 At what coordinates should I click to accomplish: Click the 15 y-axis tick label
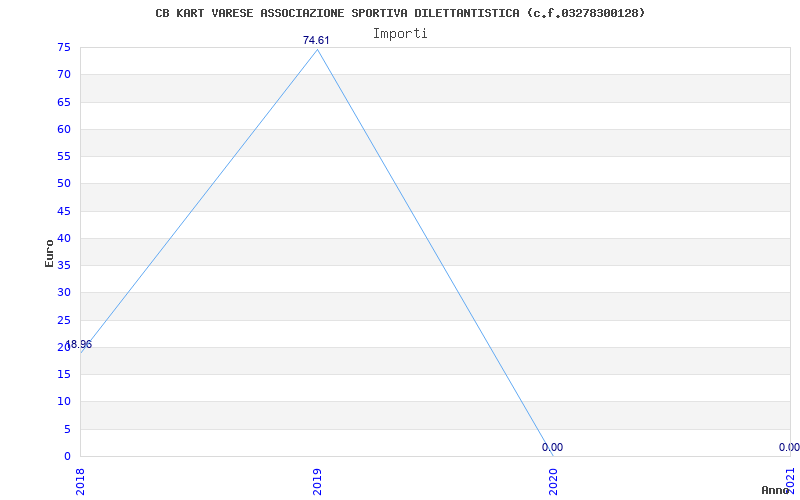pos(64,374)
